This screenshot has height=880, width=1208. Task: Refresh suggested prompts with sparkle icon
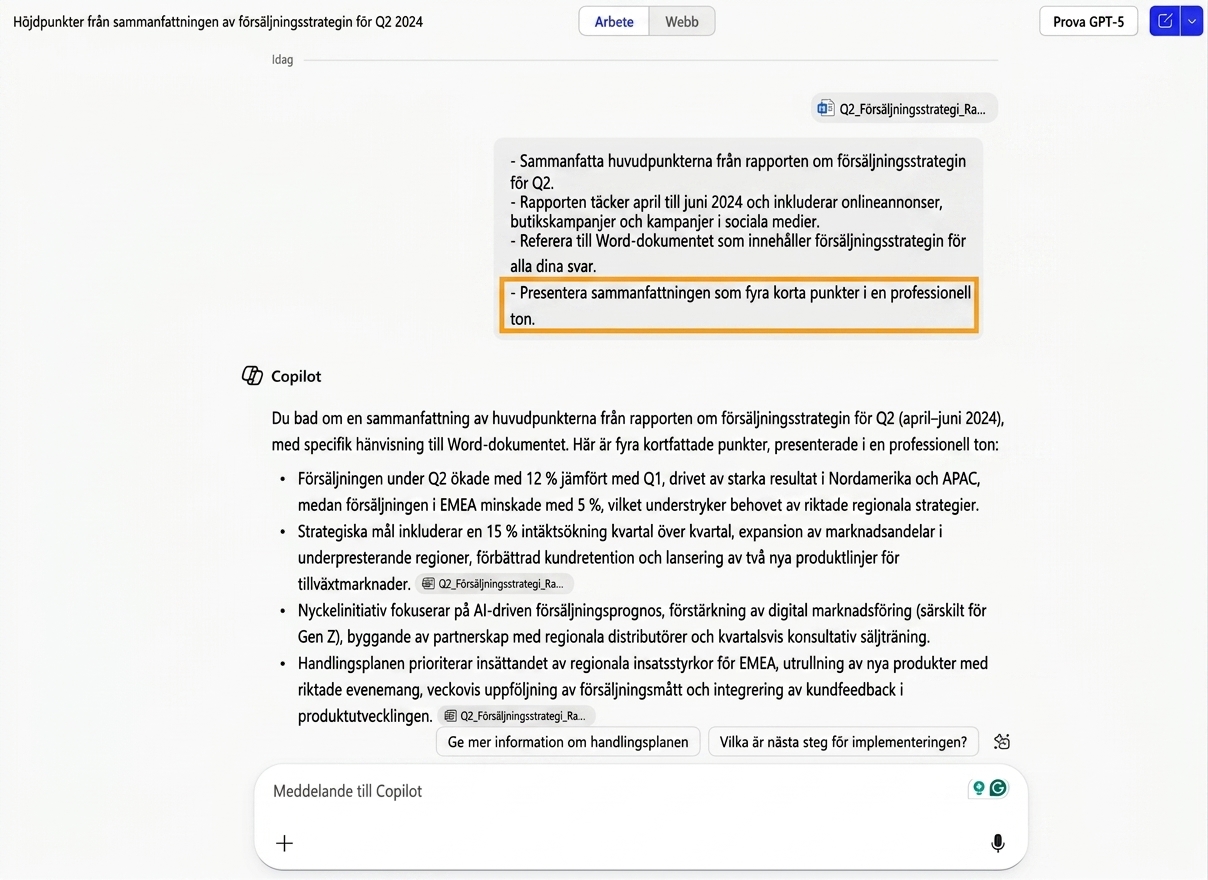tap(1002, 742)
